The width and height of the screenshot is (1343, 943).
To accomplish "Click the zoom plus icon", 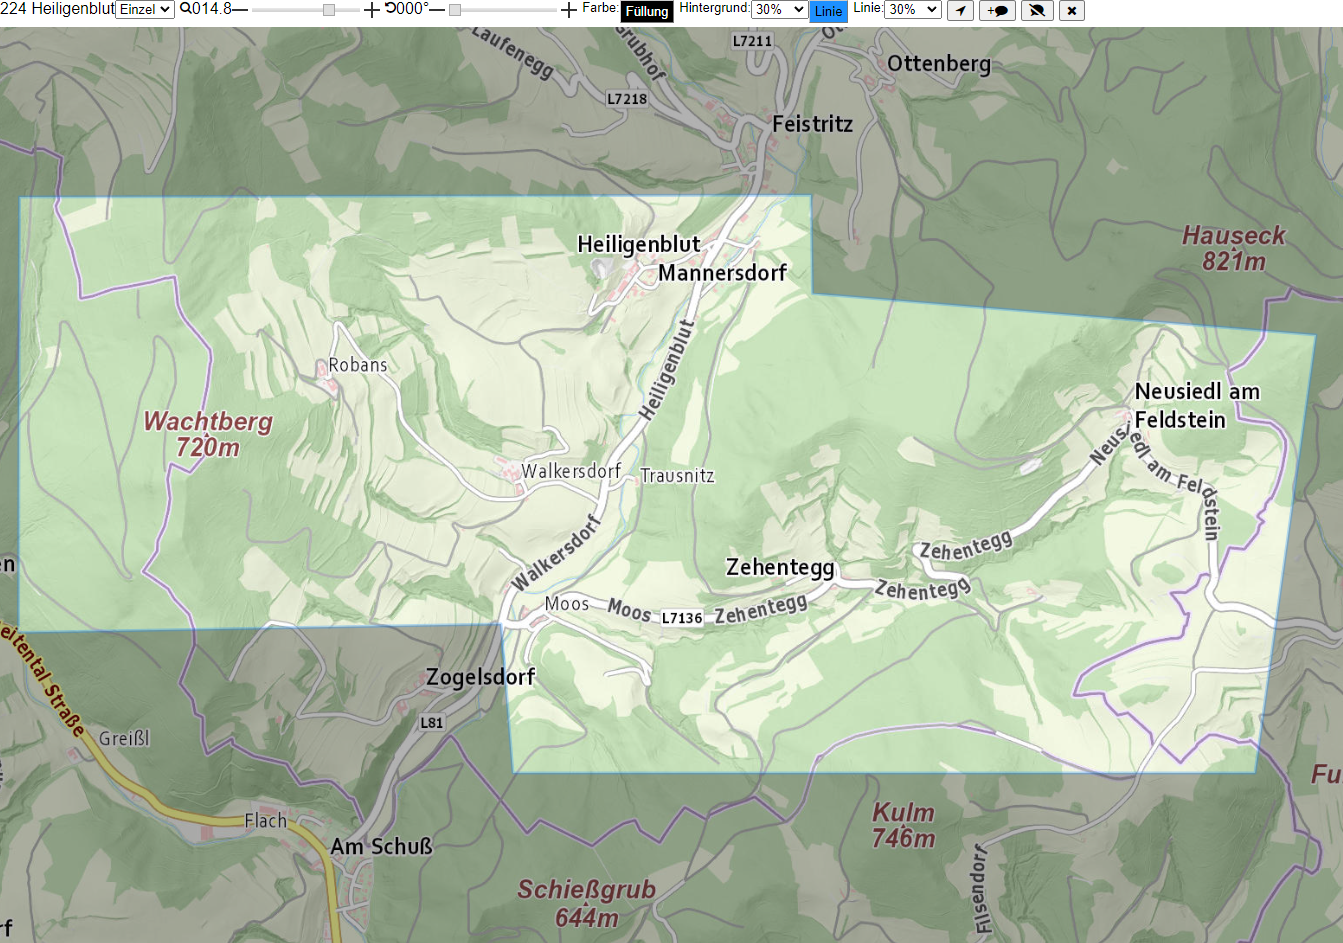I will pos(372,10).
